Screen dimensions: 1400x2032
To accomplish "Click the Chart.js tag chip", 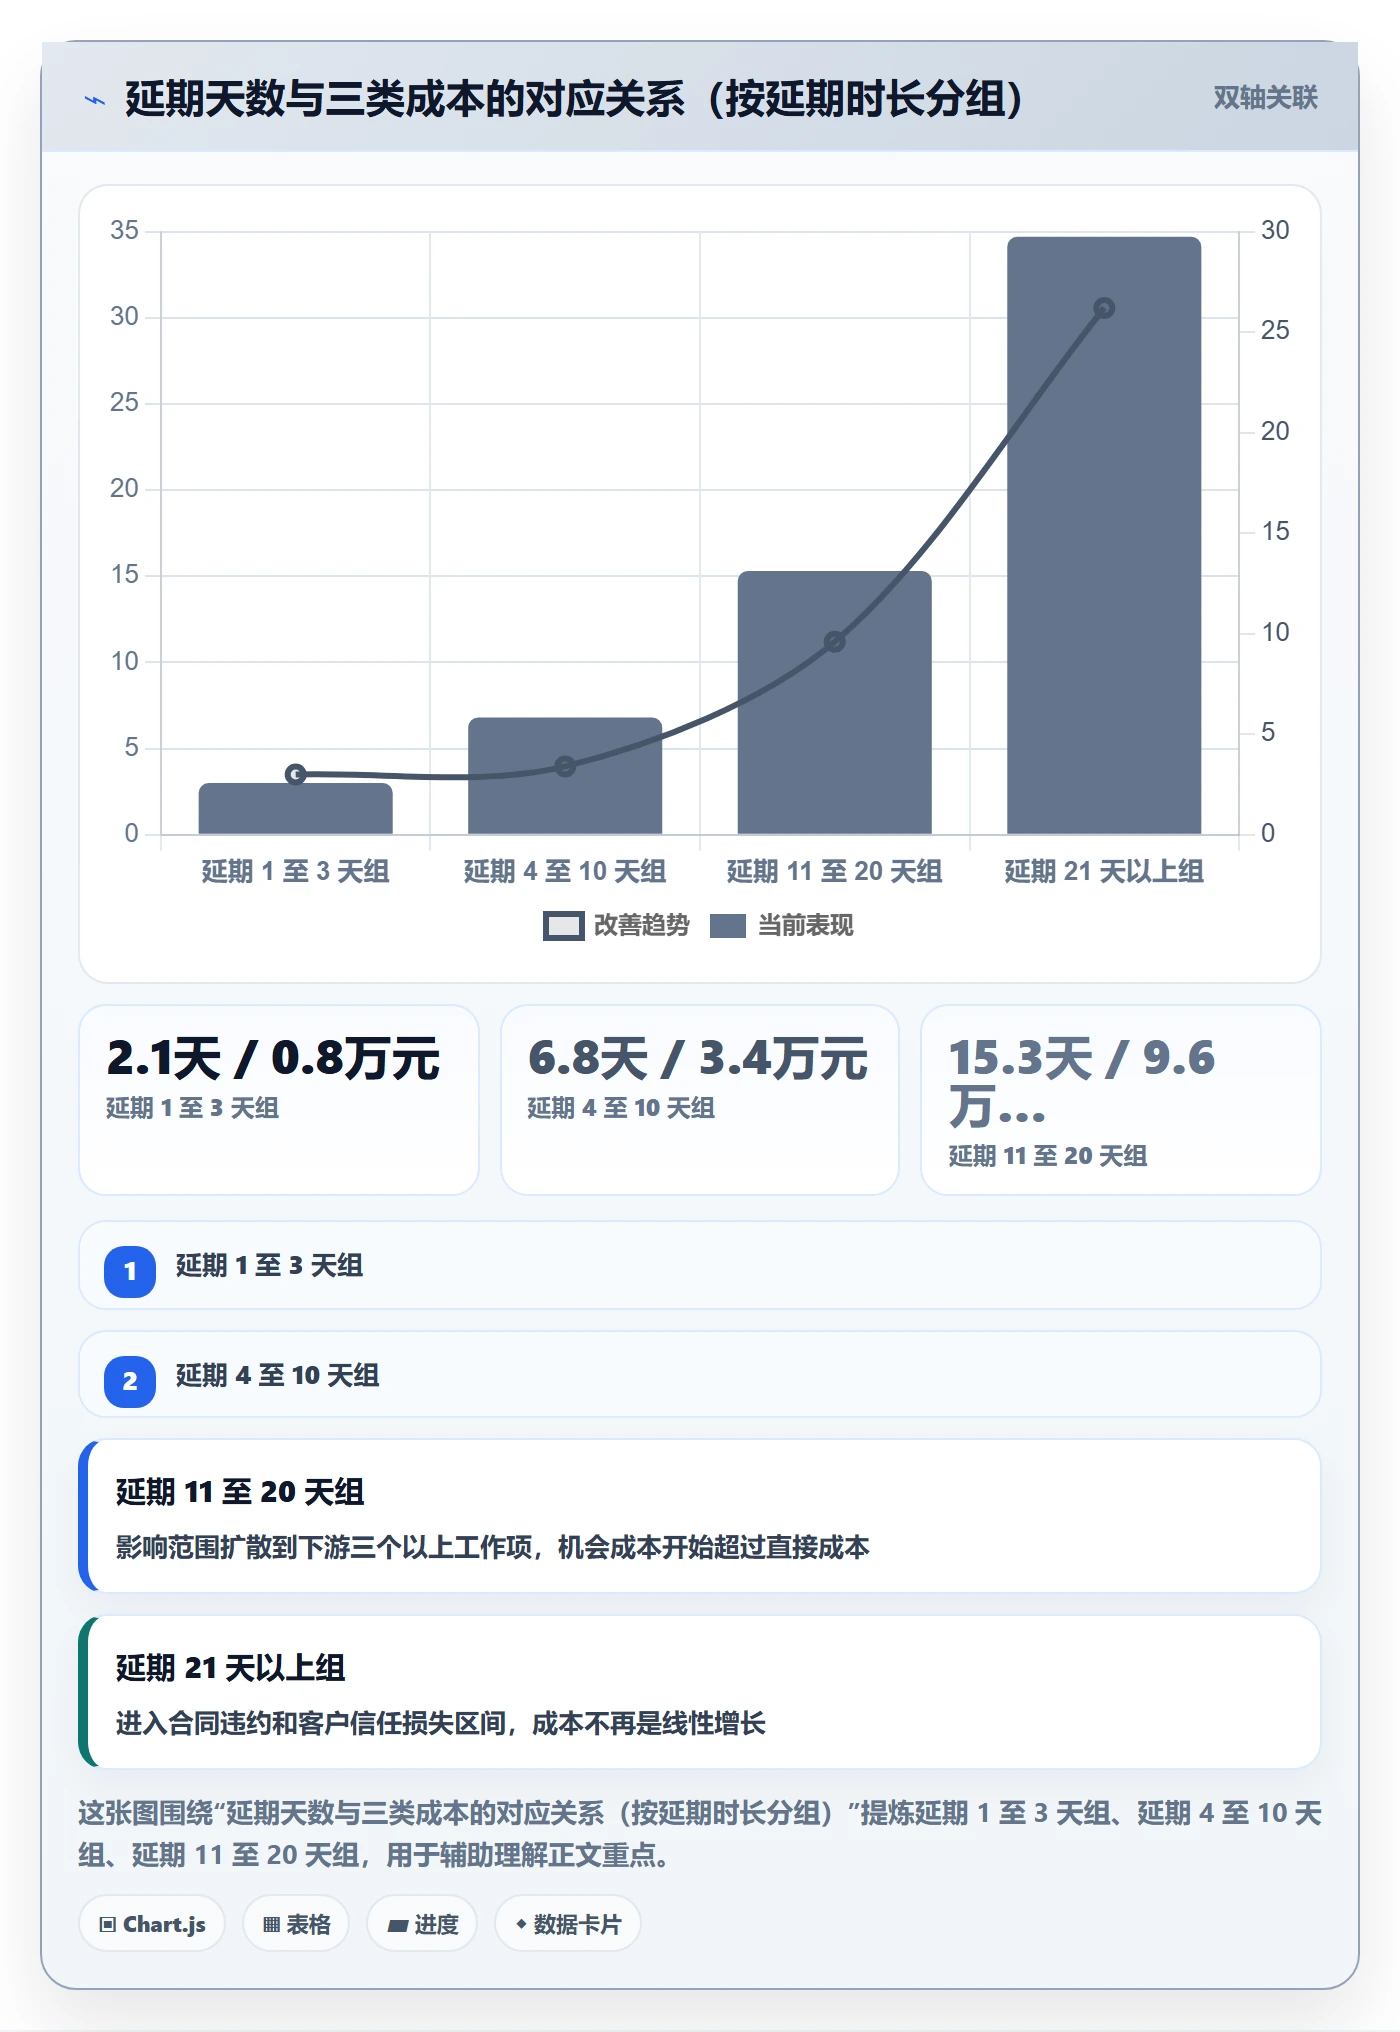I will click(x=152, y=1924).
